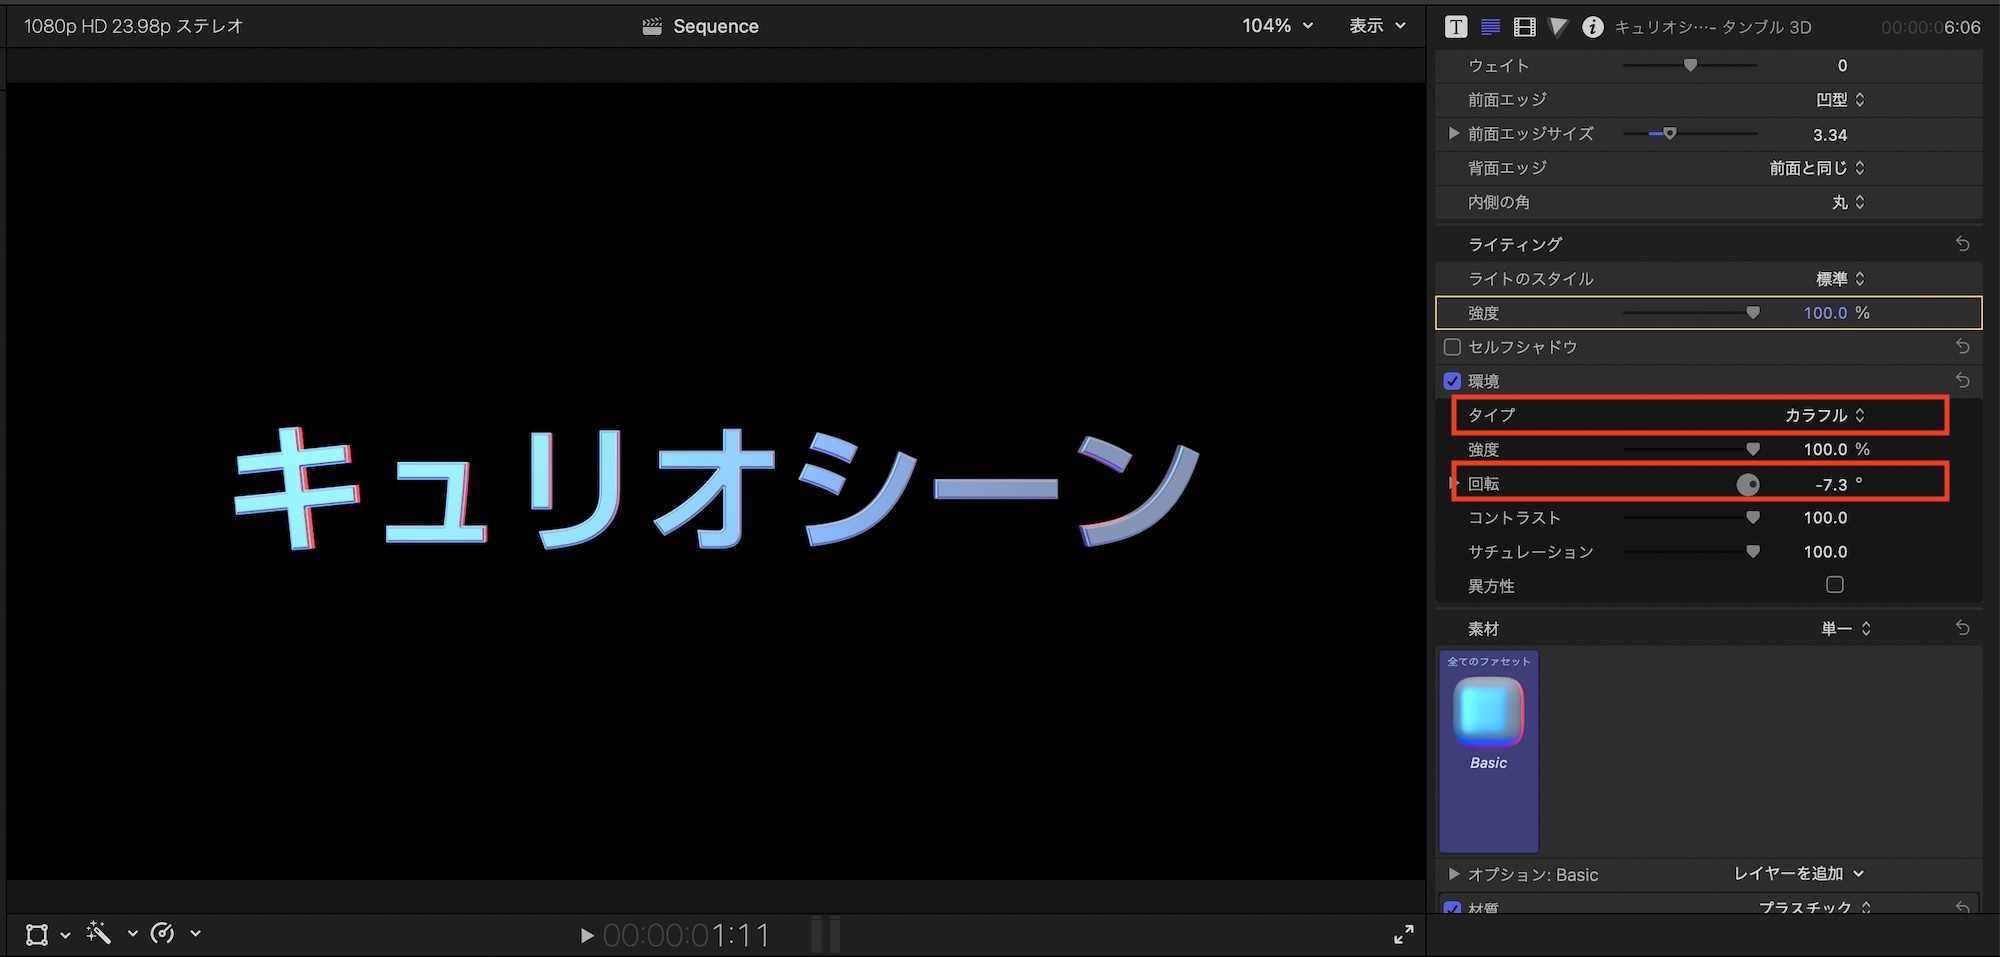Uncheck the 環境 checkbox
This screenshot has width=2000, height=957.
(1453, 381)
